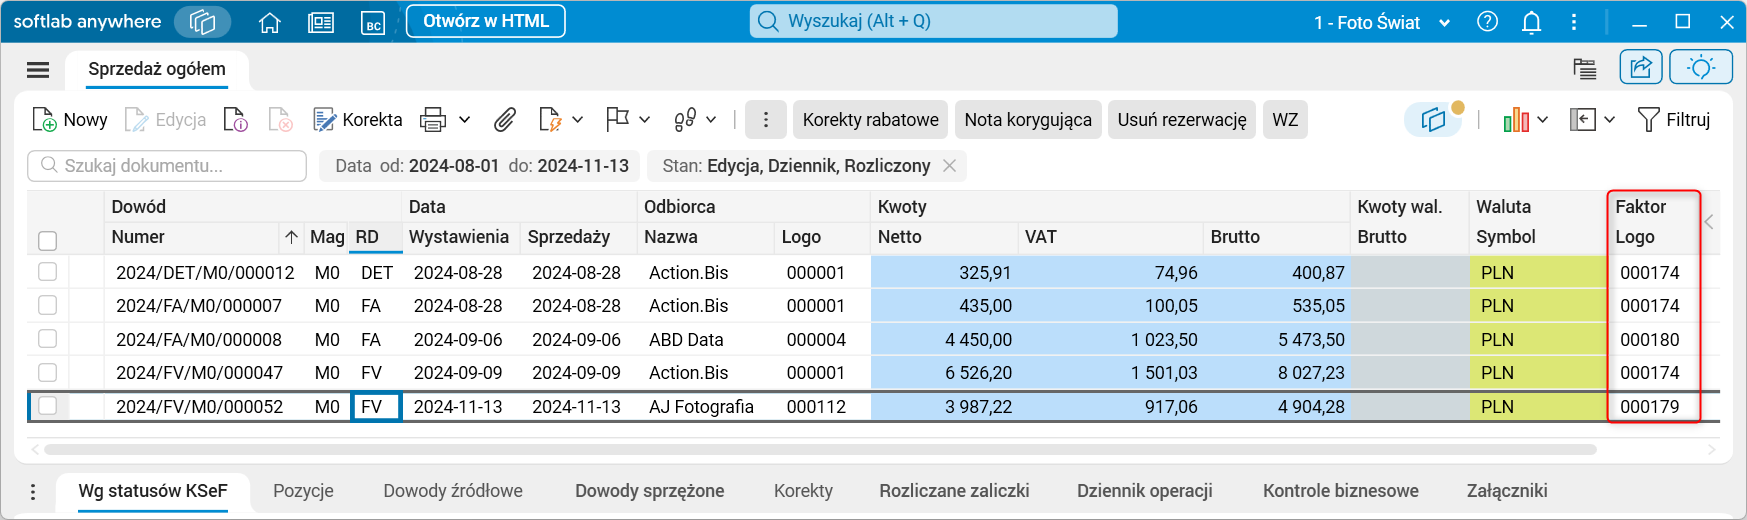Open toolbar vertical dots more menu

(766, 120)
